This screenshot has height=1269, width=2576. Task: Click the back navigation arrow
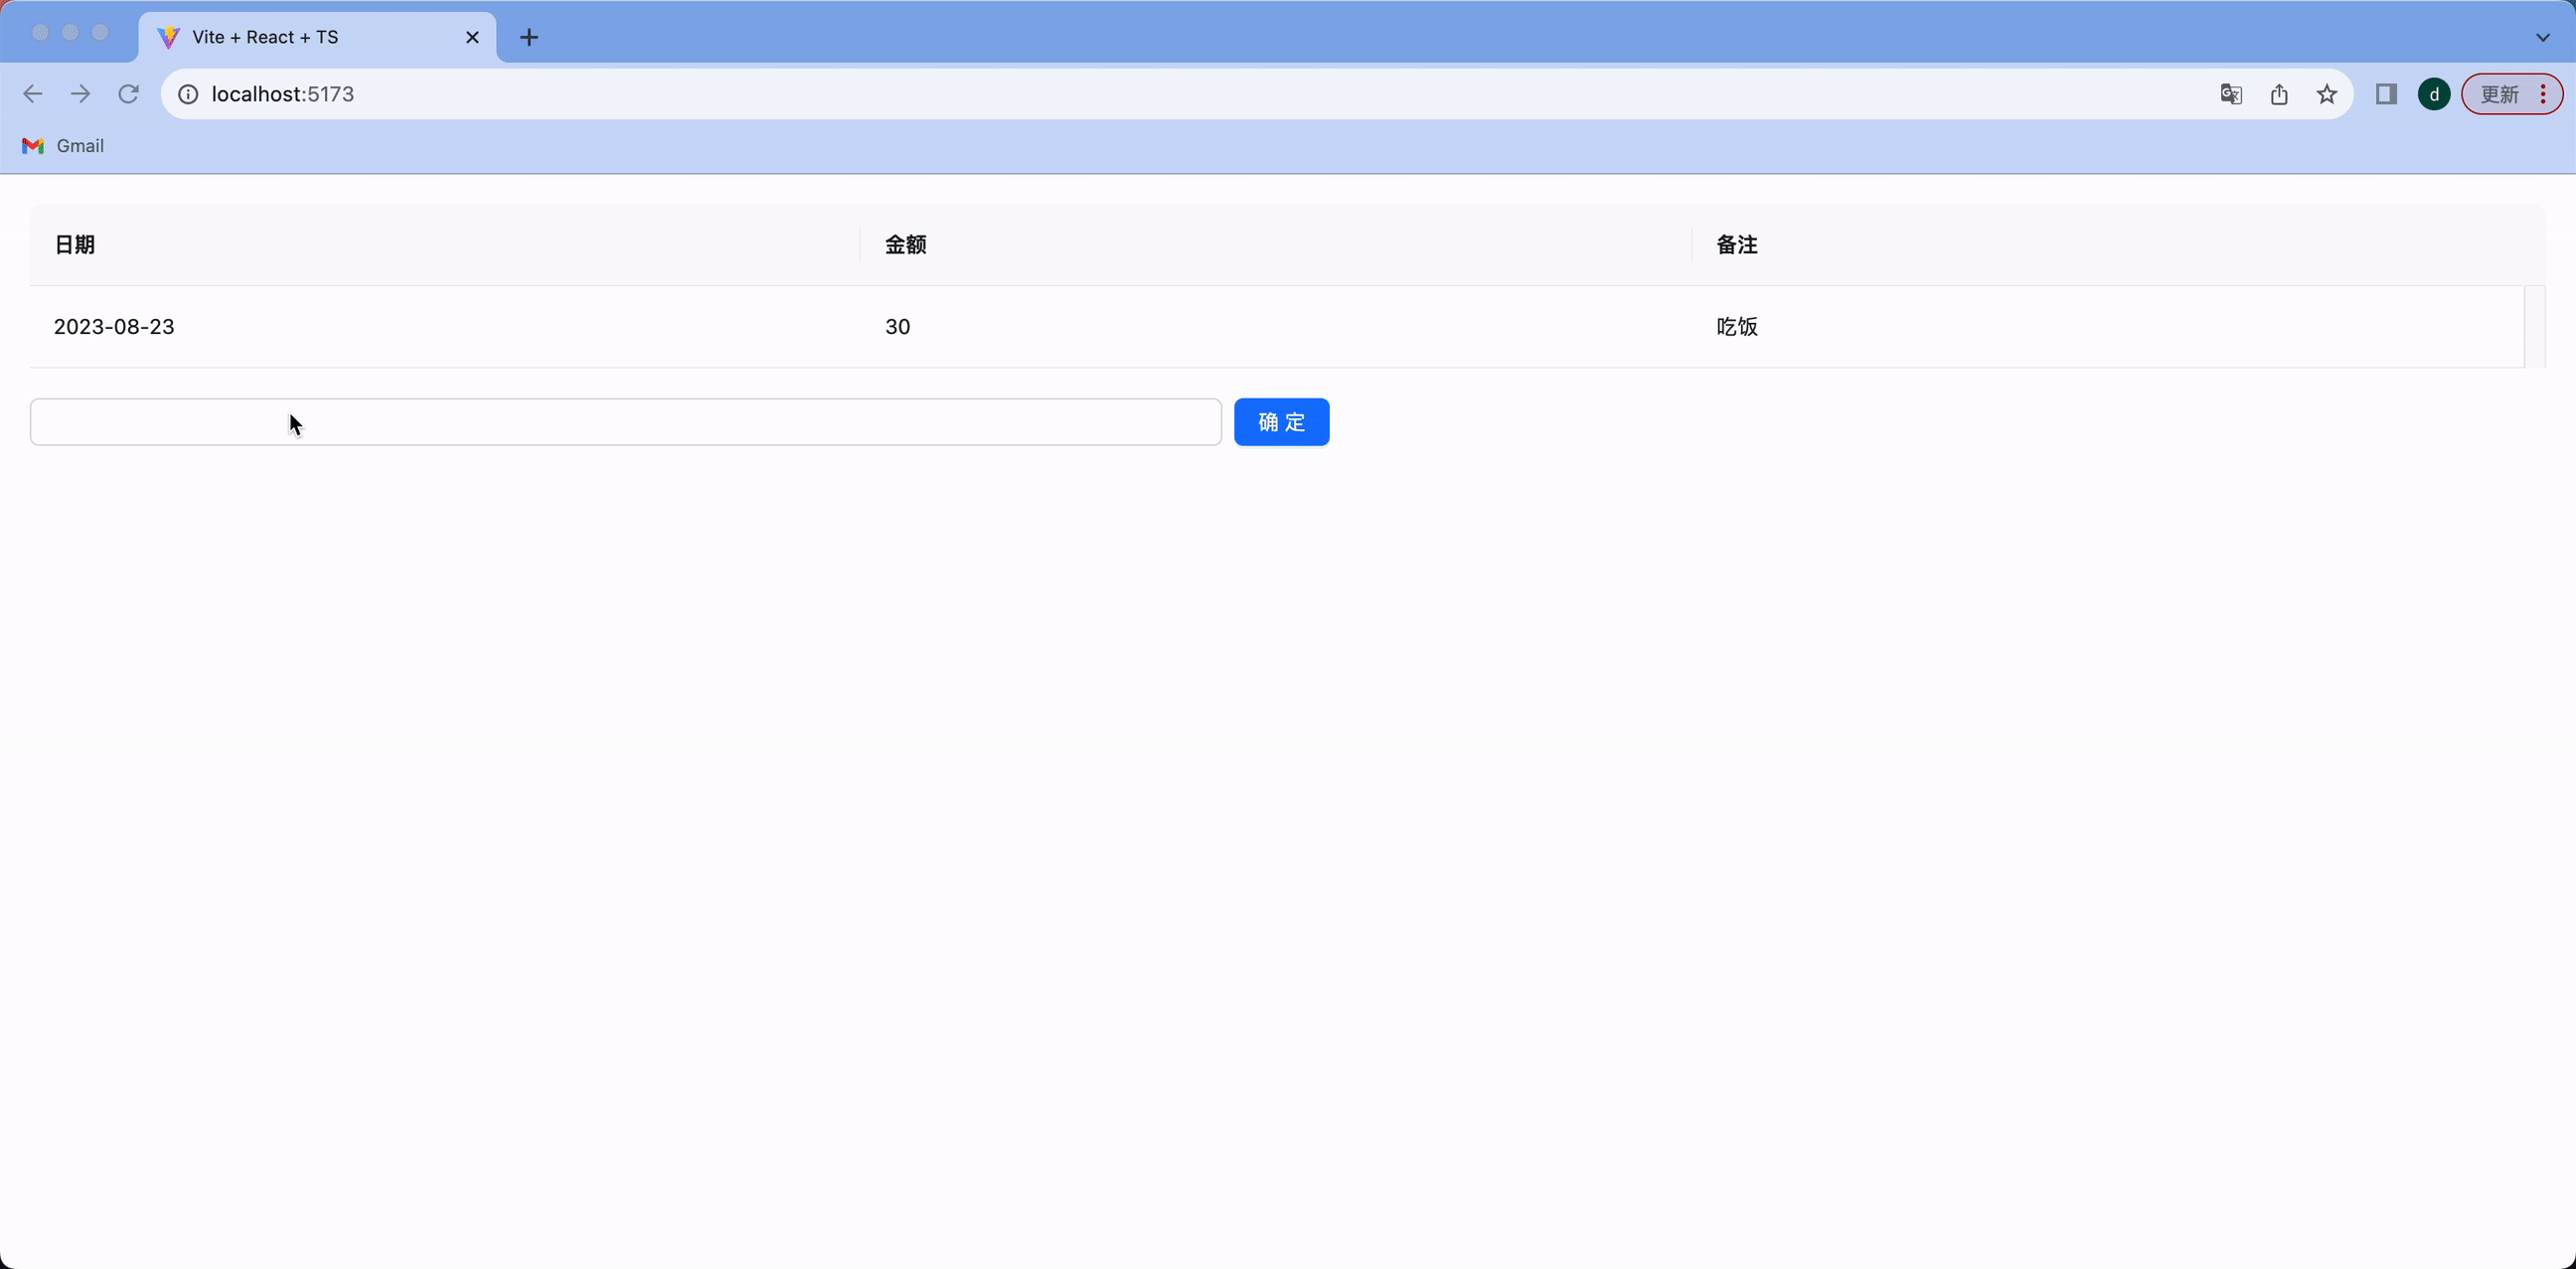coord(33,93)
